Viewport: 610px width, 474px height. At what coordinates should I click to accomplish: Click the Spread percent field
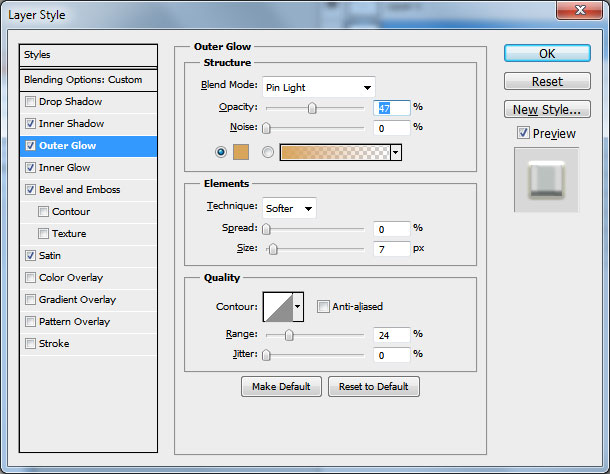click(392, 229)
